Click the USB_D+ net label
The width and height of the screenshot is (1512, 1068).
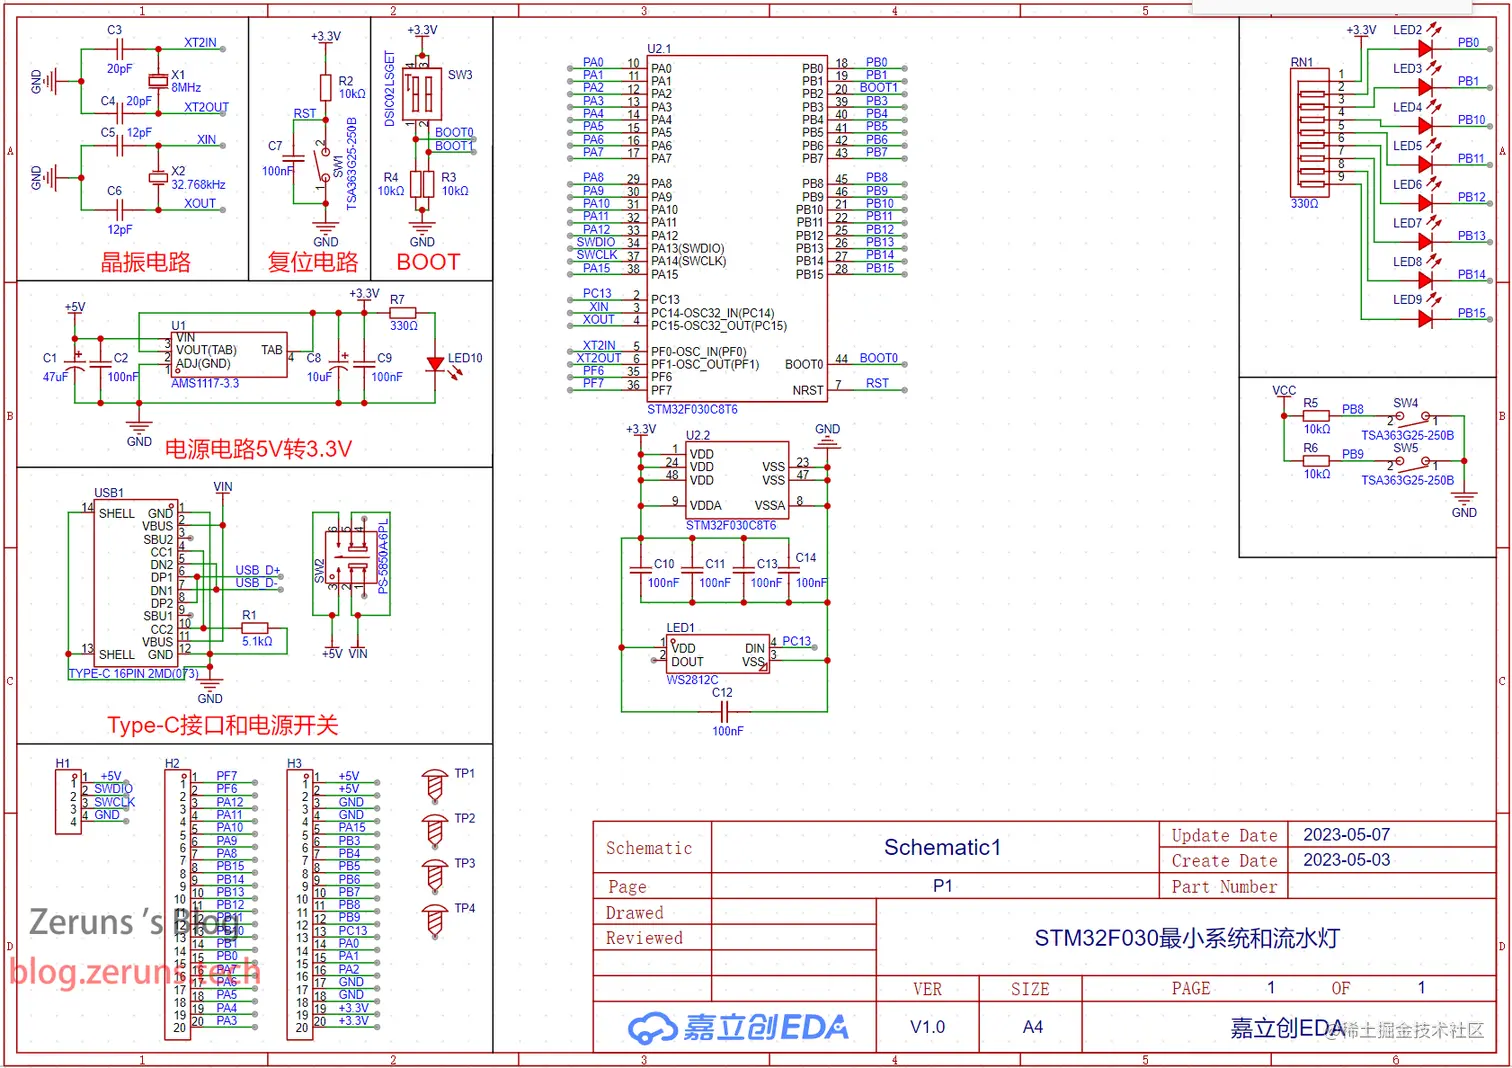point(258,570)
